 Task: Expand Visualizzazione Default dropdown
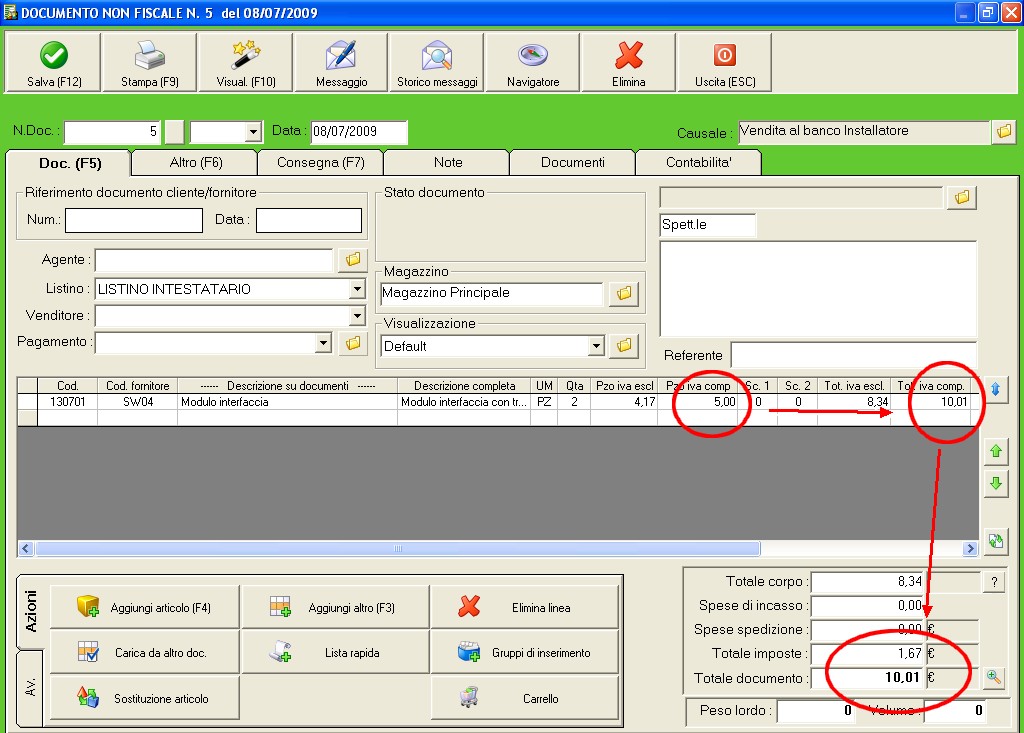pyautogui.click(x=596, y=346)
